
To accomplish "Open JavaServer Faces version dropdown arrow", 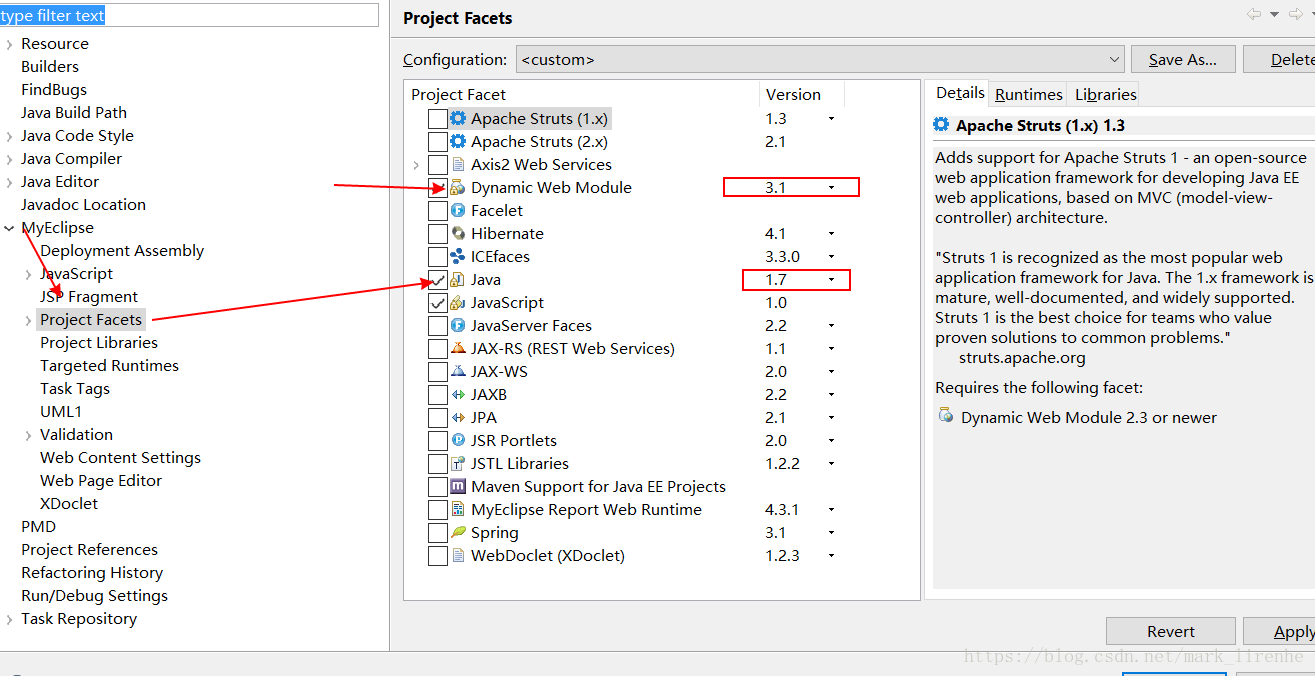I will coord(831,325).
